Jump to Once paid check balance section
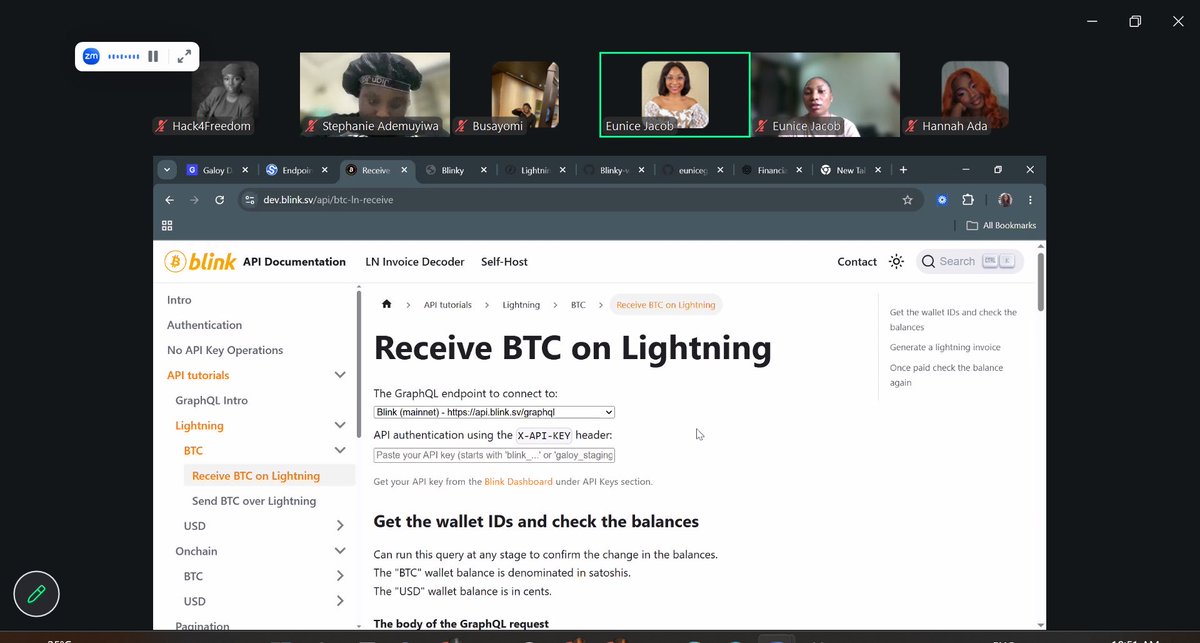1200x643 pixels. click(x=946, y=375)
